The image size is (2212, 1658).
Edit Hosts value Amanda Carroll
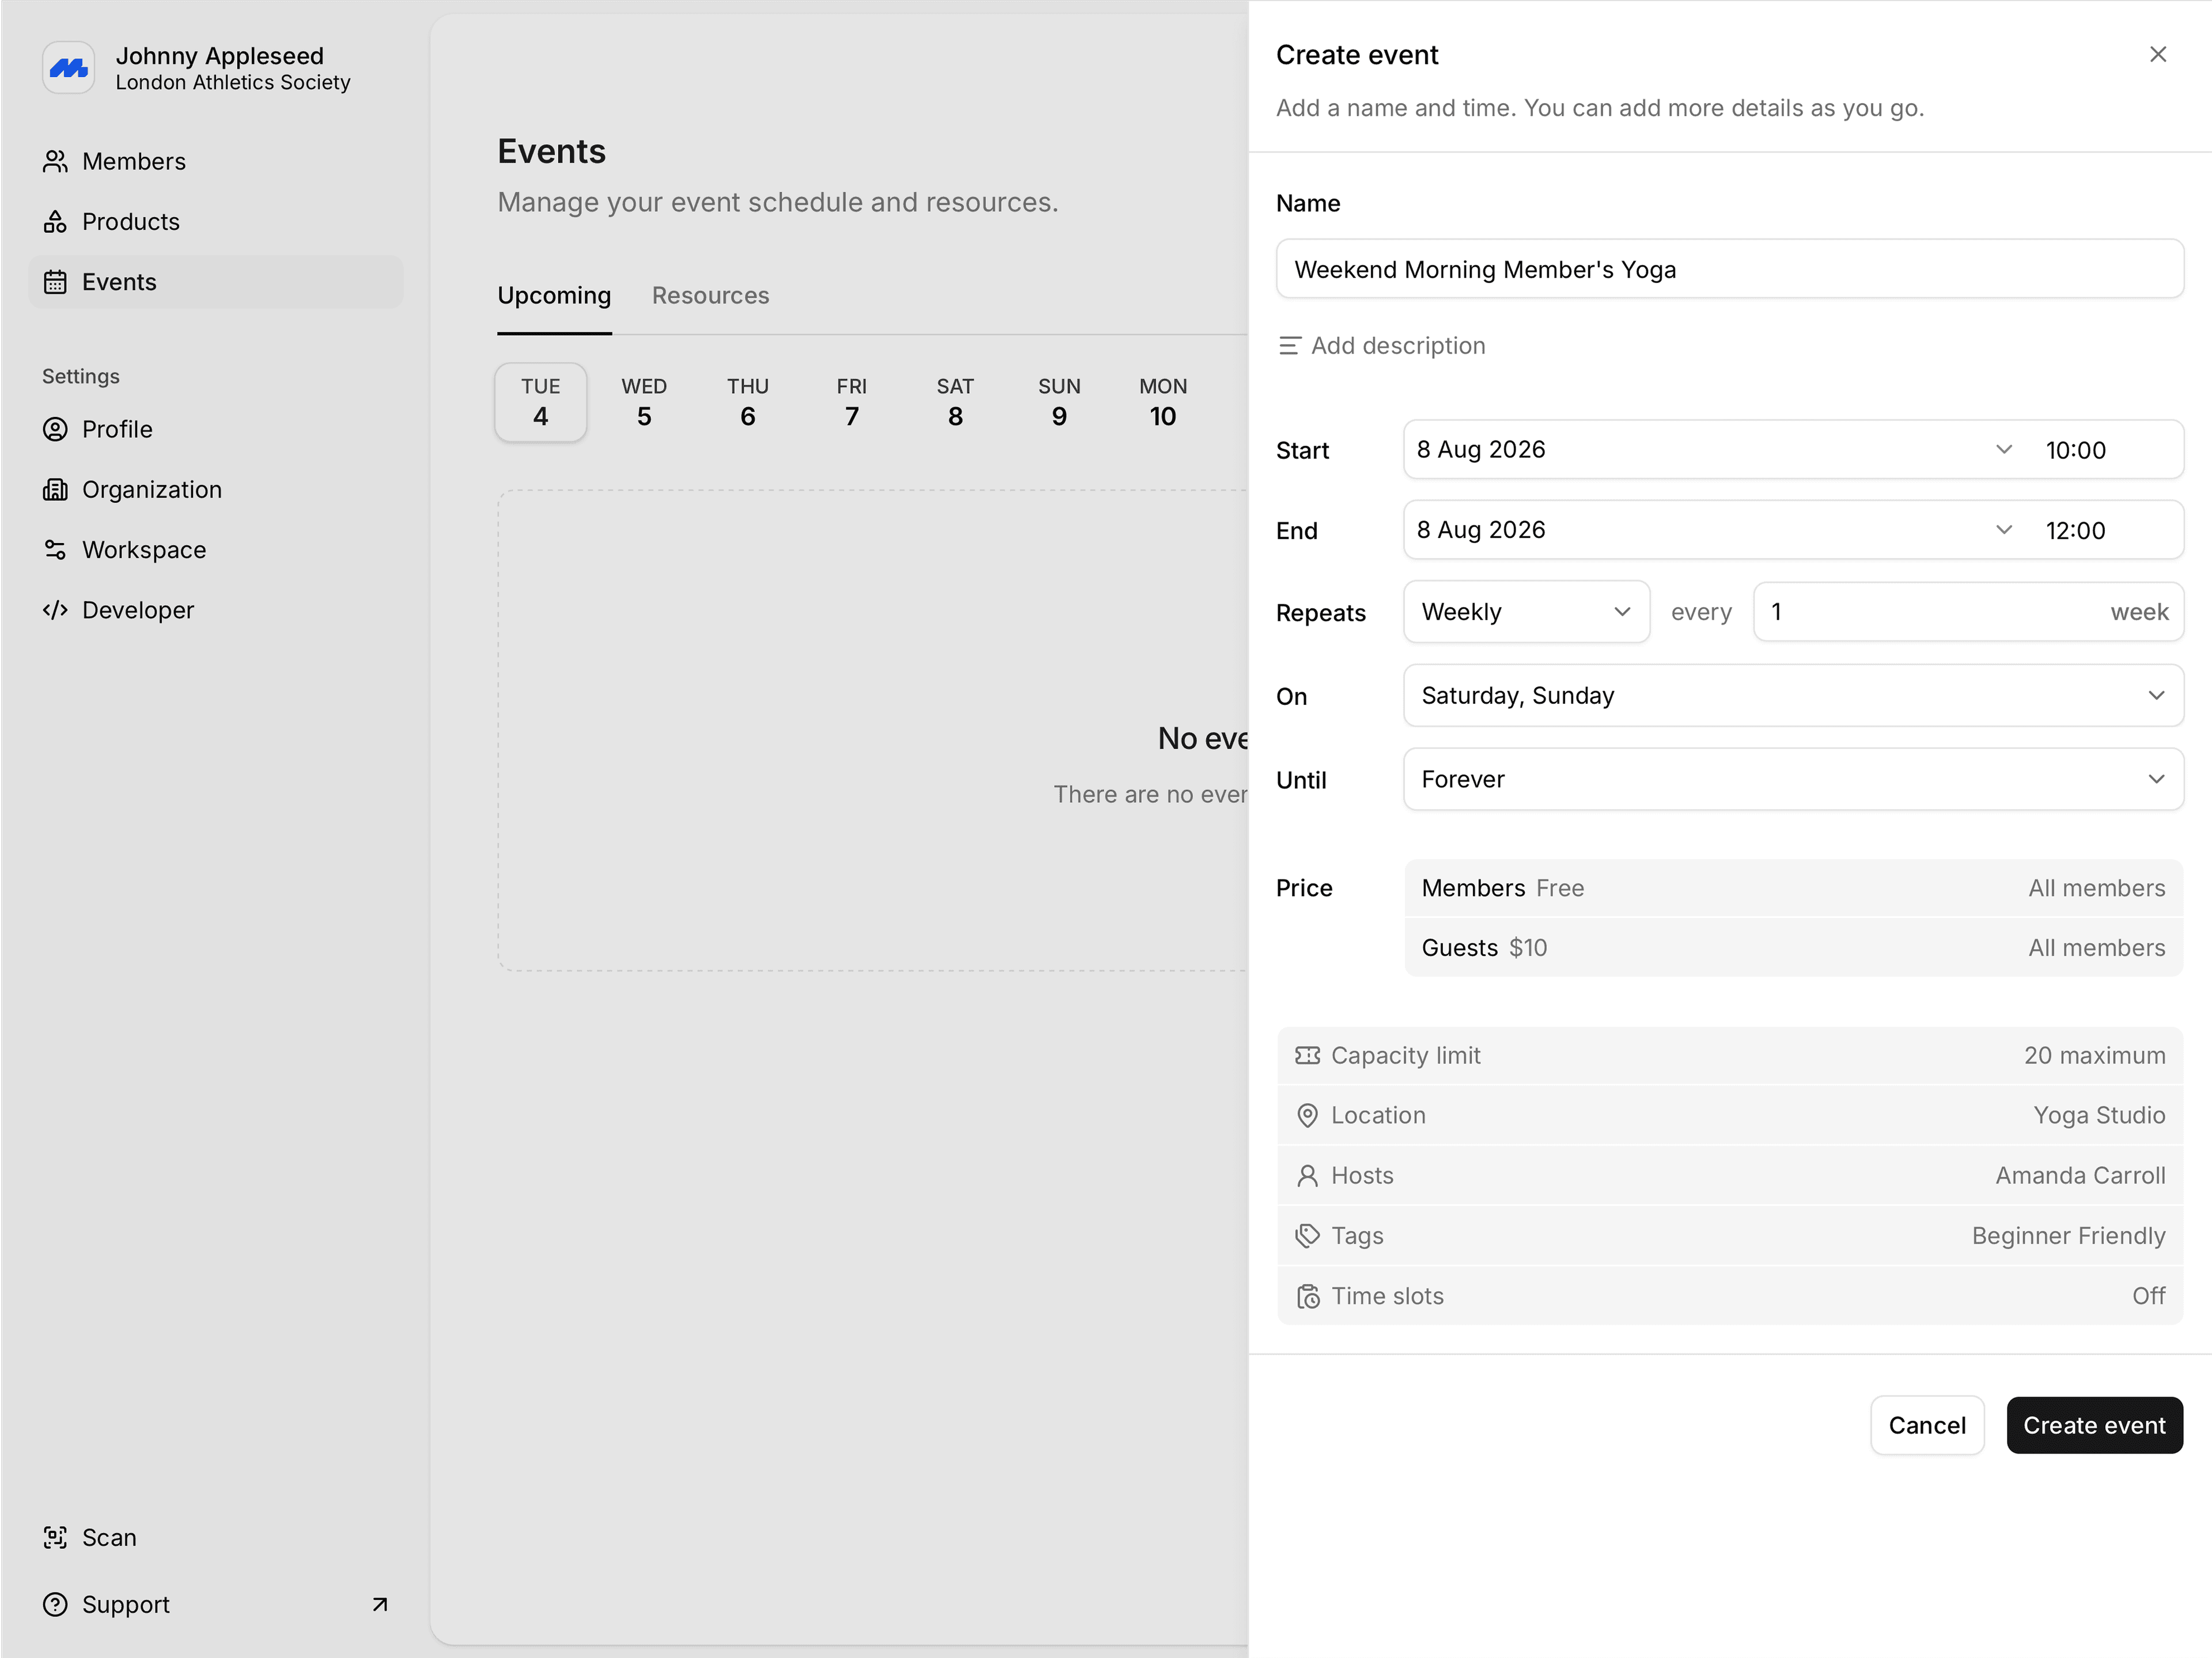point(1729,1176)
